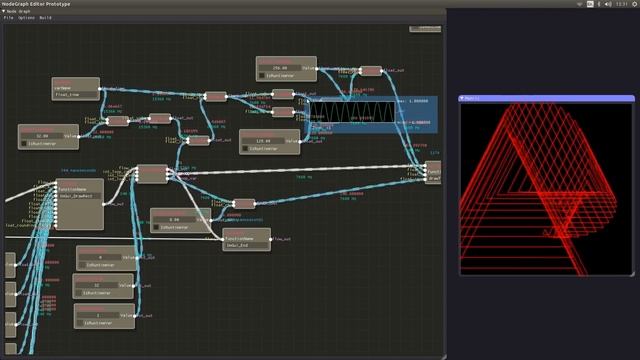
Task: Click the Value output pin of 128.00 node
Action: click(300, 142)
